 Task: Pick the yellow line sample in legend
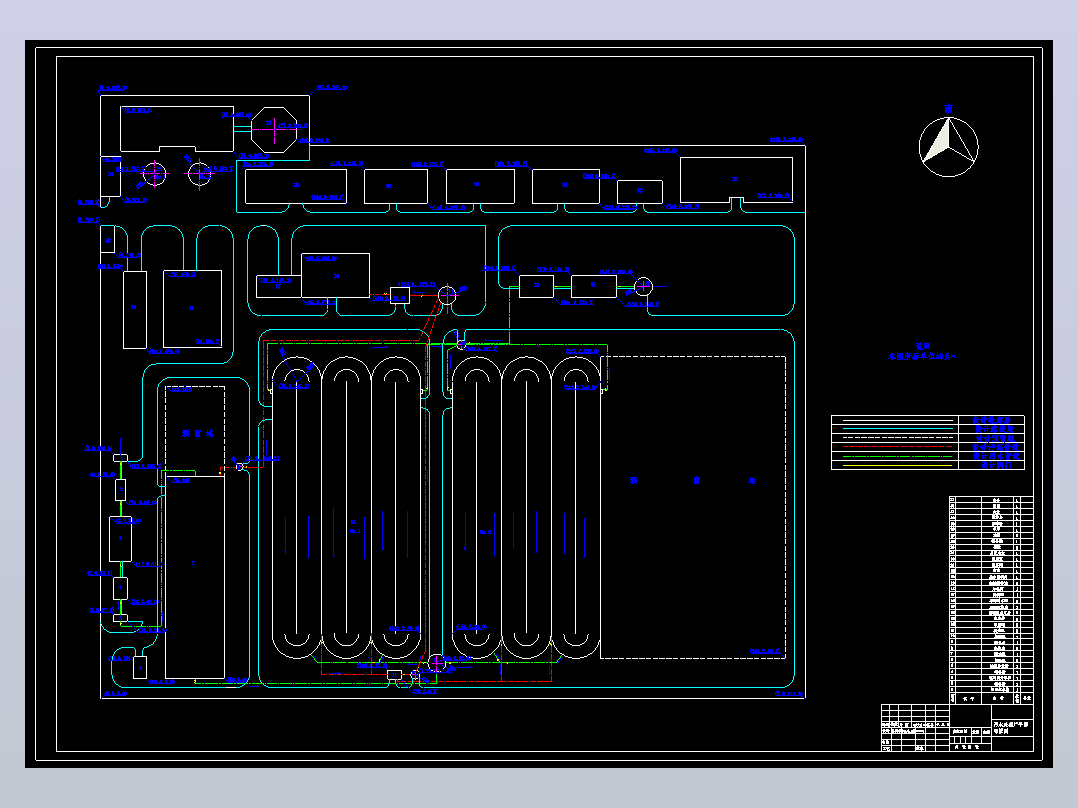898,466
